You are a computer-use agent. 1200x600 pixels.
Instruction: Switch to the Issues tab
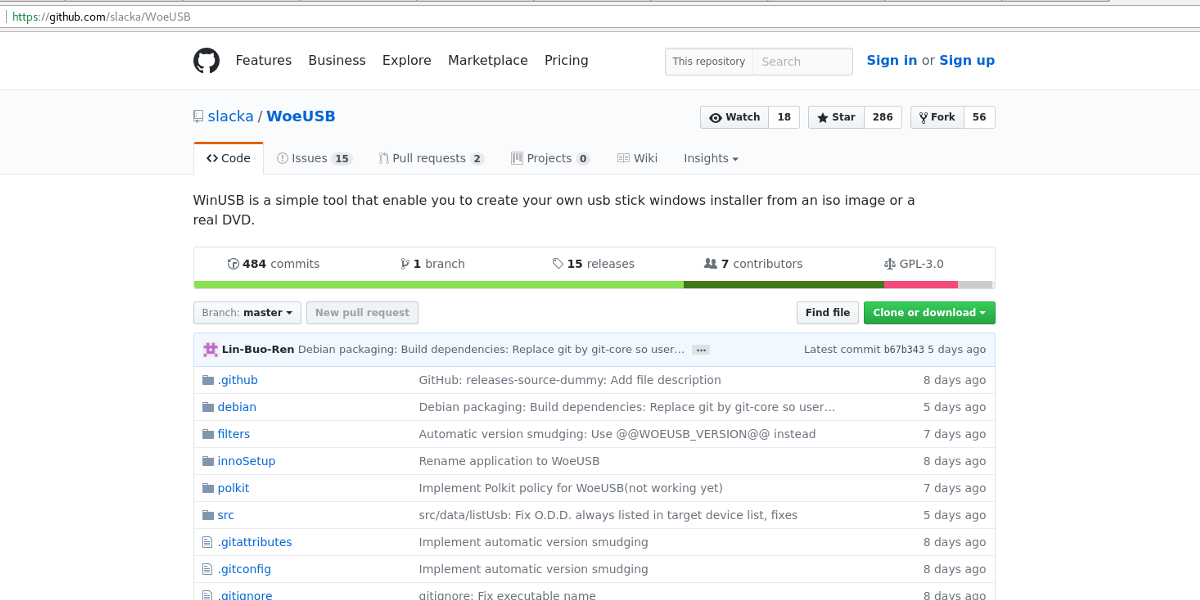pos(314,158)
